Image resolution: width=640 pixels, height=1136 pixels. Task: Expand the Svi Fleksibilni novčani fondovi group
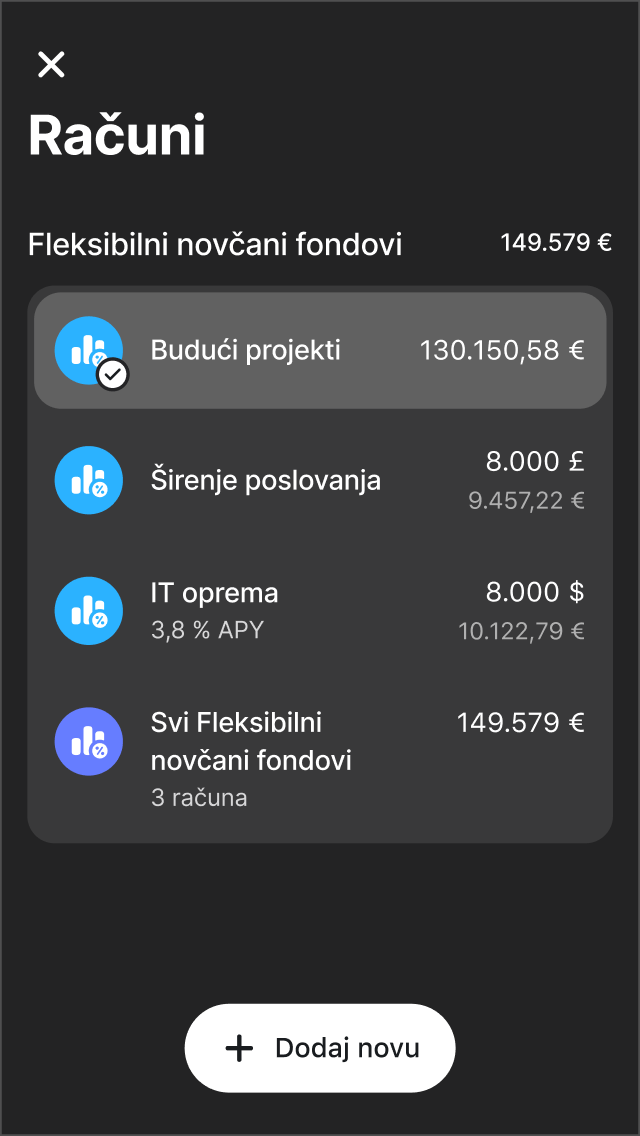pos(320,755)
